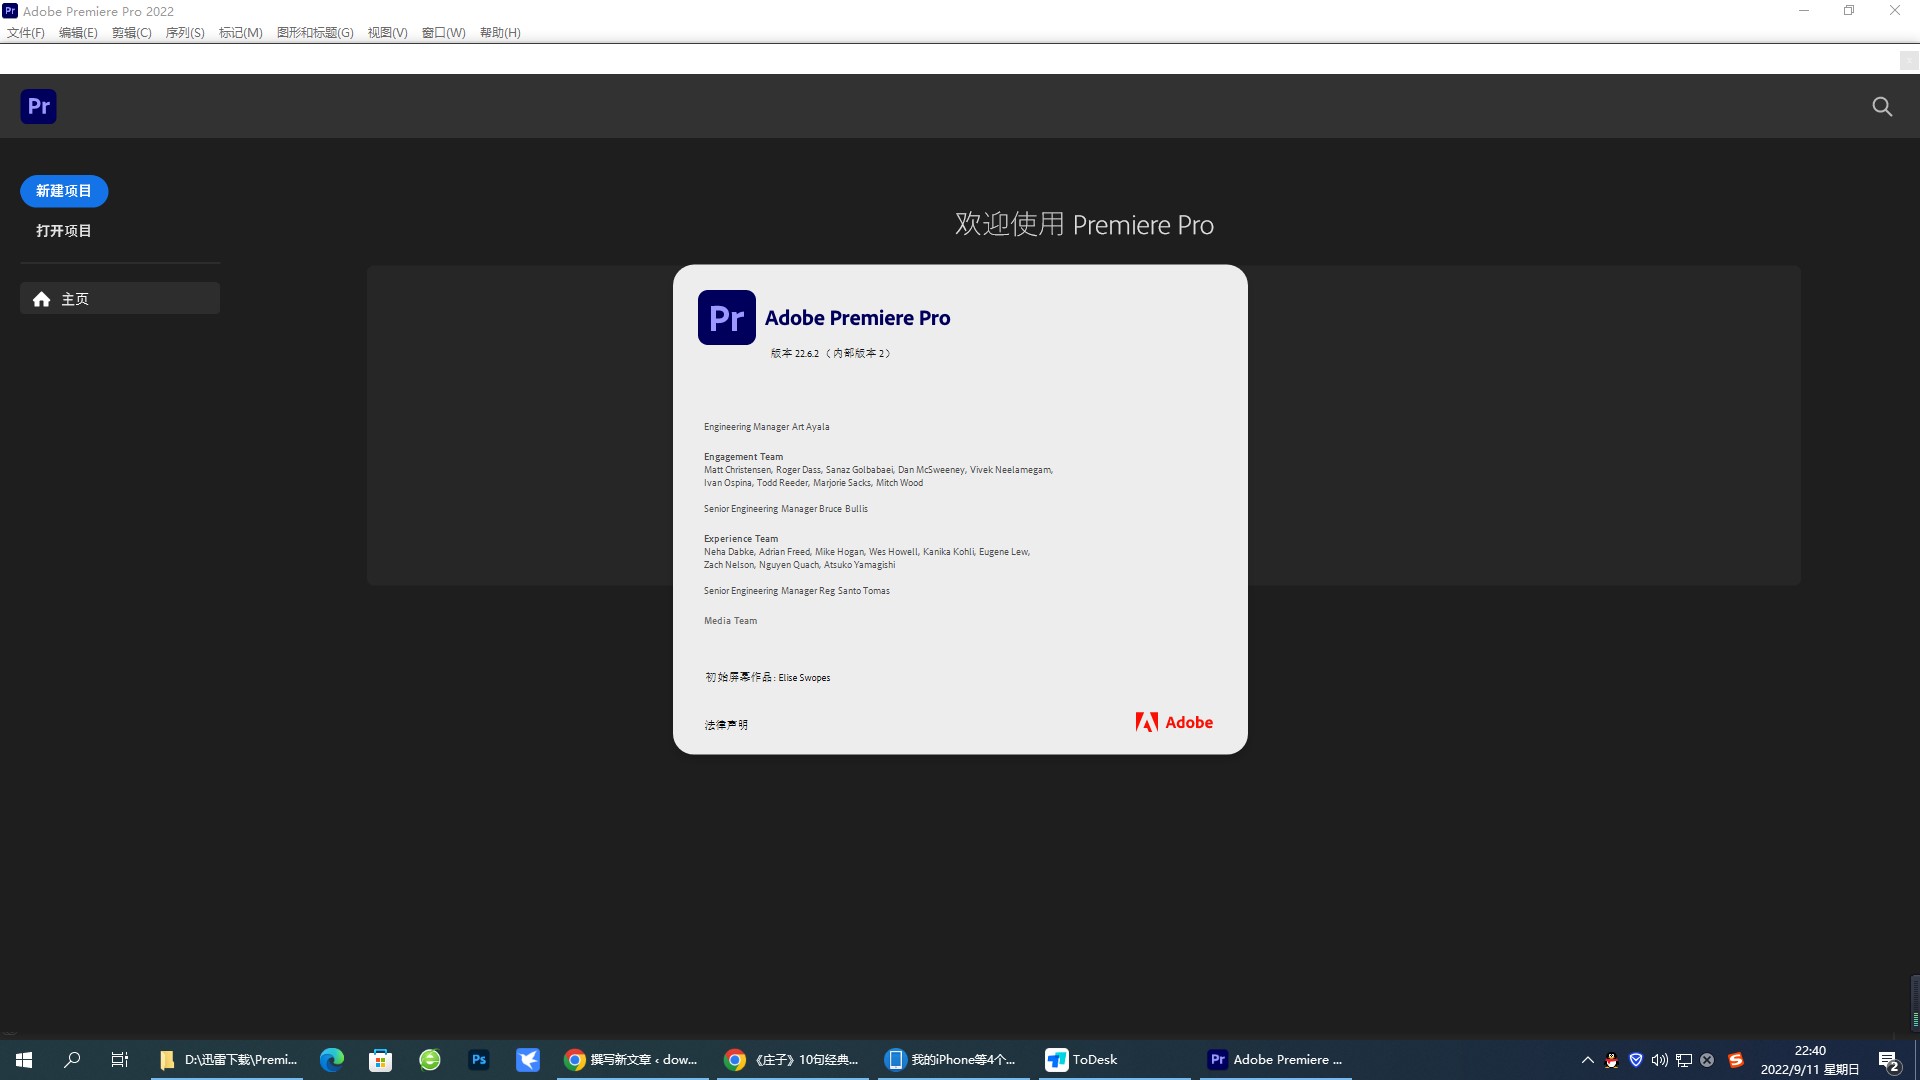Open Photoshop from the taskbar
This screenshot has height=1080, width=1920.
(x=479, y=1059)
